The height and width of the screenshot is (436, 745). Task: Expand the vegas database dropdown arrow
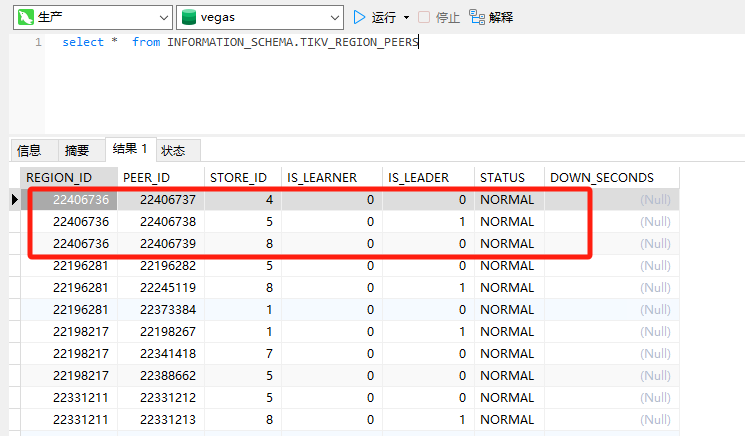point(335,18)
